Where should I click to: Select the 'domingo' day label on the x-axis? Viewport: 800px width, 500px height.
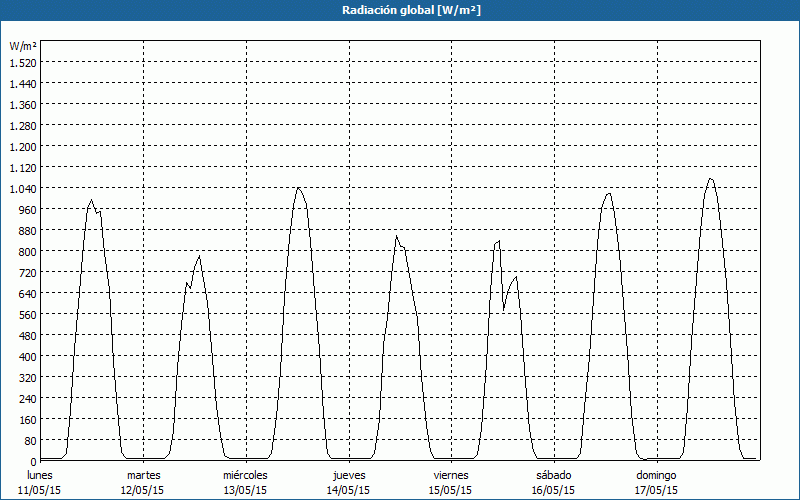click(x=656, y=475)
